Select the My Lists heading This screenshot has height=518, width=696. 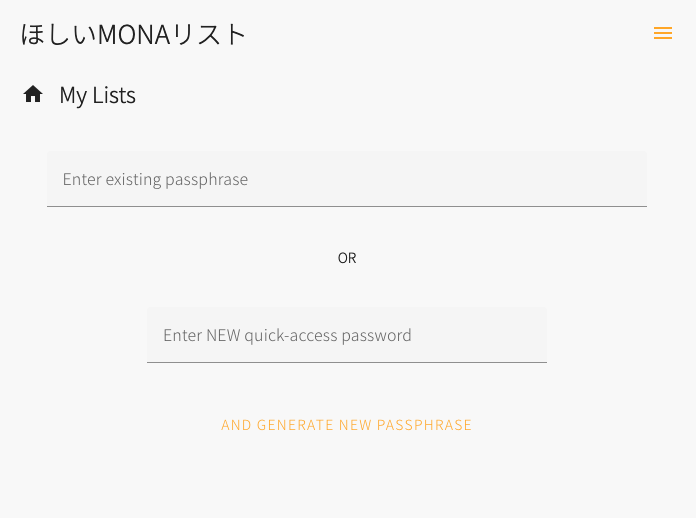coord(98,95)
